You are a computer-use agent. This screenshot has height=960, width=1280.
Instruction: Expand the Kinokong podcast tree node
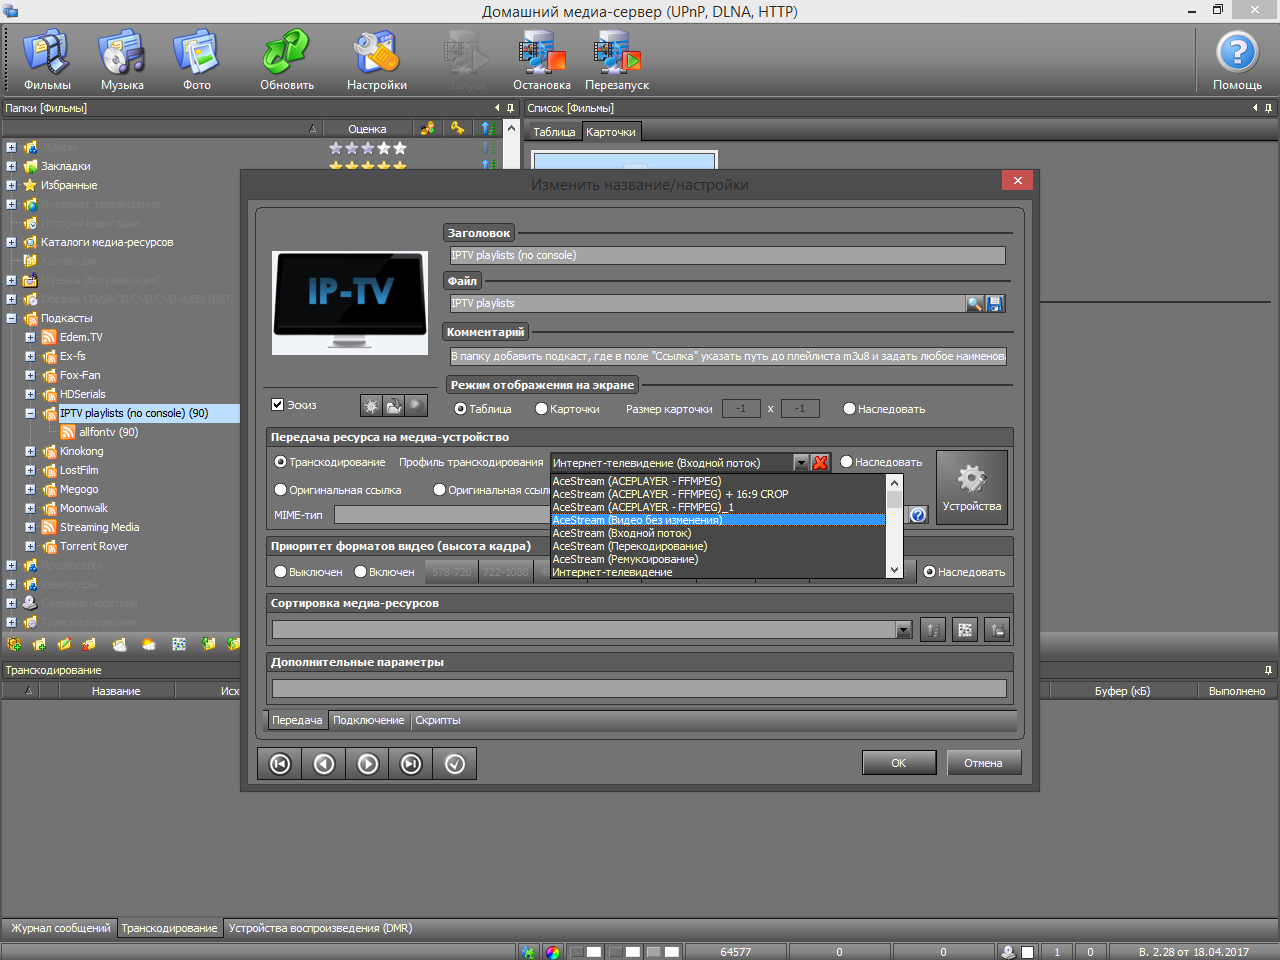coord(30,452)
